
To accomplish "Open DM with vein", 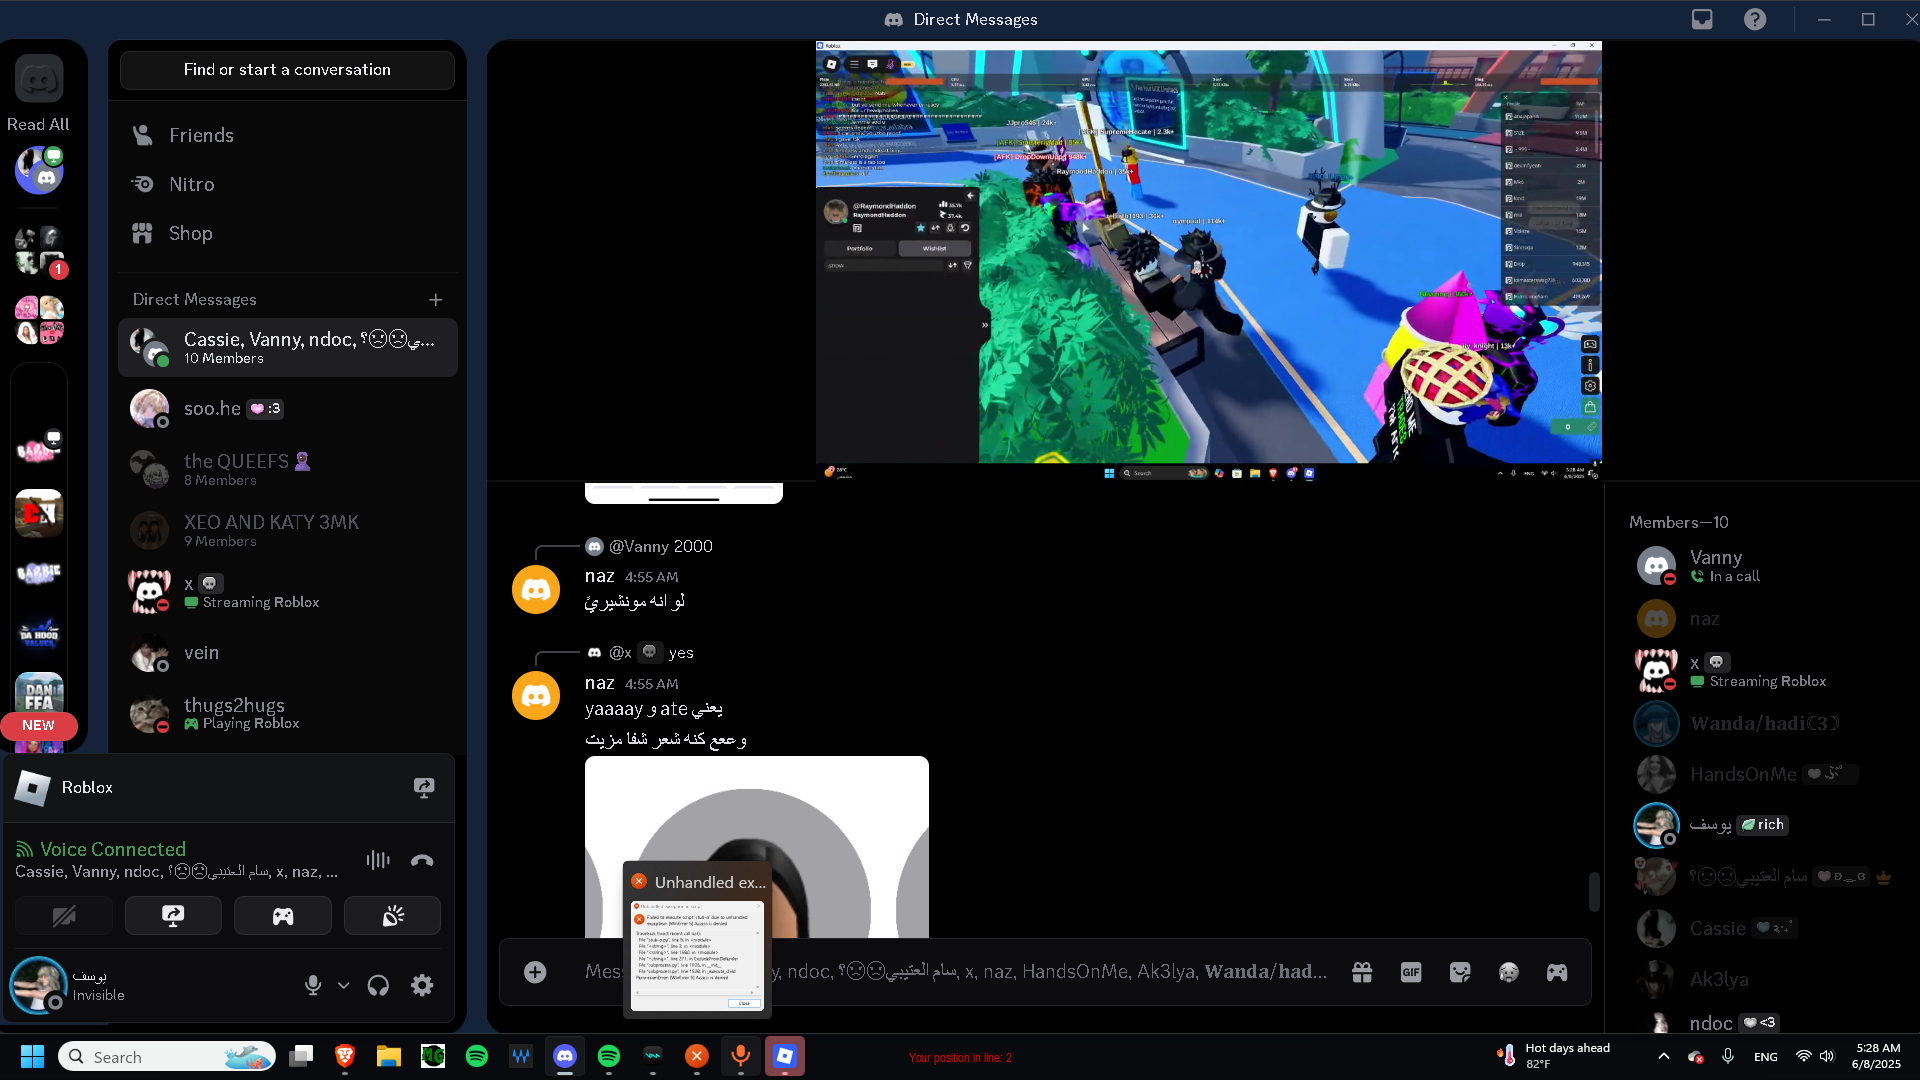I will (287, 653).
